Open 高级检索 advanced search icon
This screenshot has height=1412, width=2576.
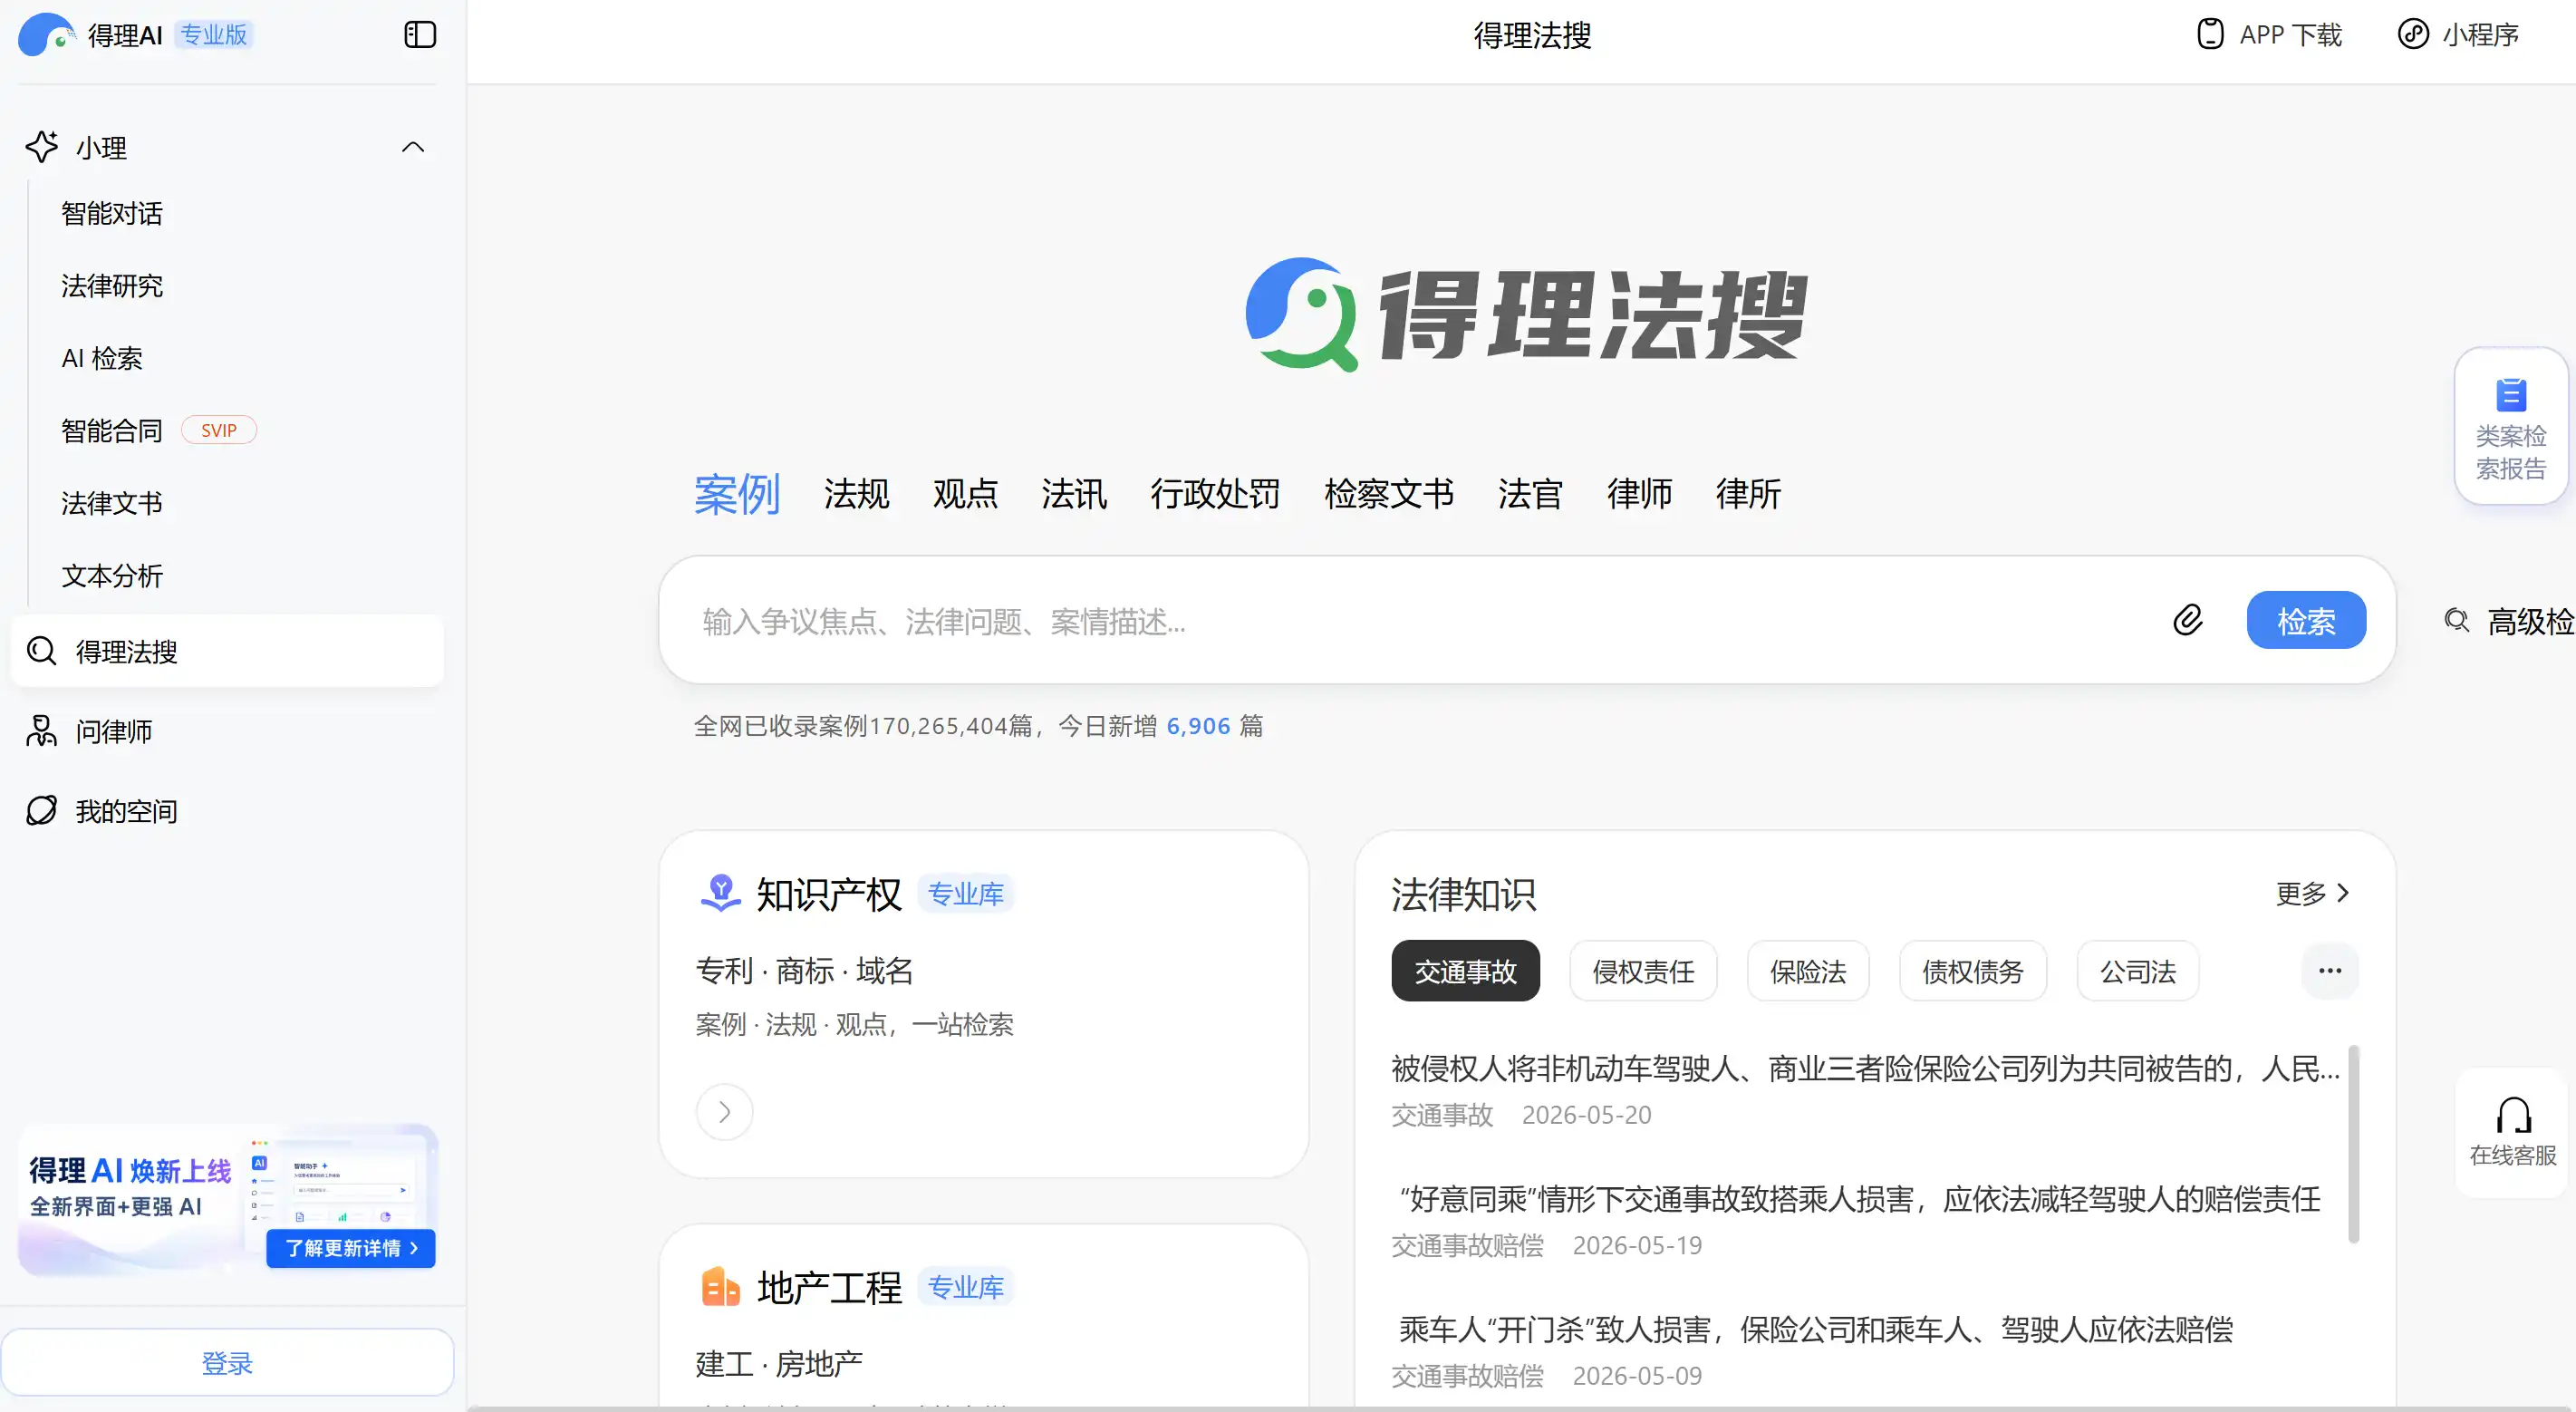[2456, 620]
